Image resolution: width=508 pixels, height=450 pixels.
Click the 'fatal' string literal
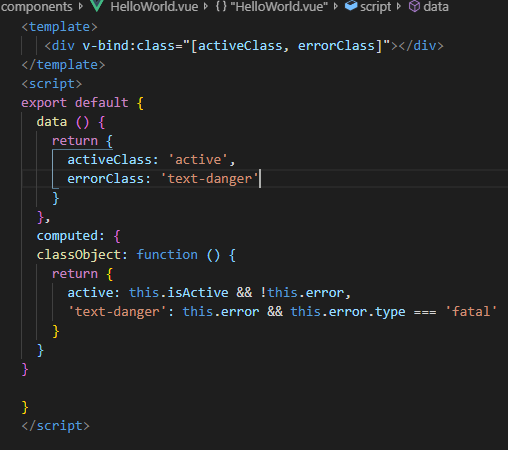tap(471, 312)
